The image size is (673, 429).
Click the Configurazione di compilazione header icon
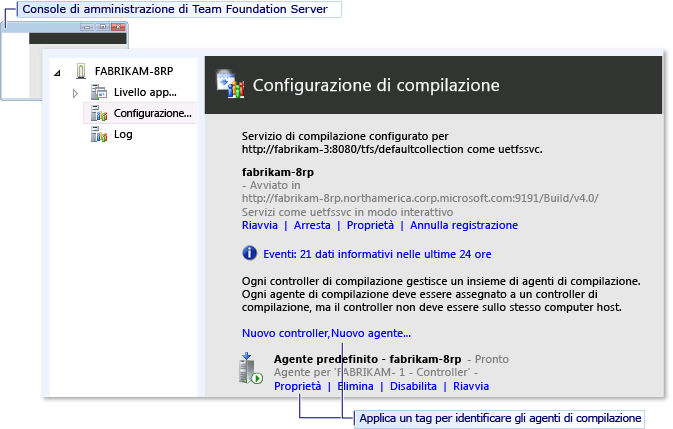(230, 85)
